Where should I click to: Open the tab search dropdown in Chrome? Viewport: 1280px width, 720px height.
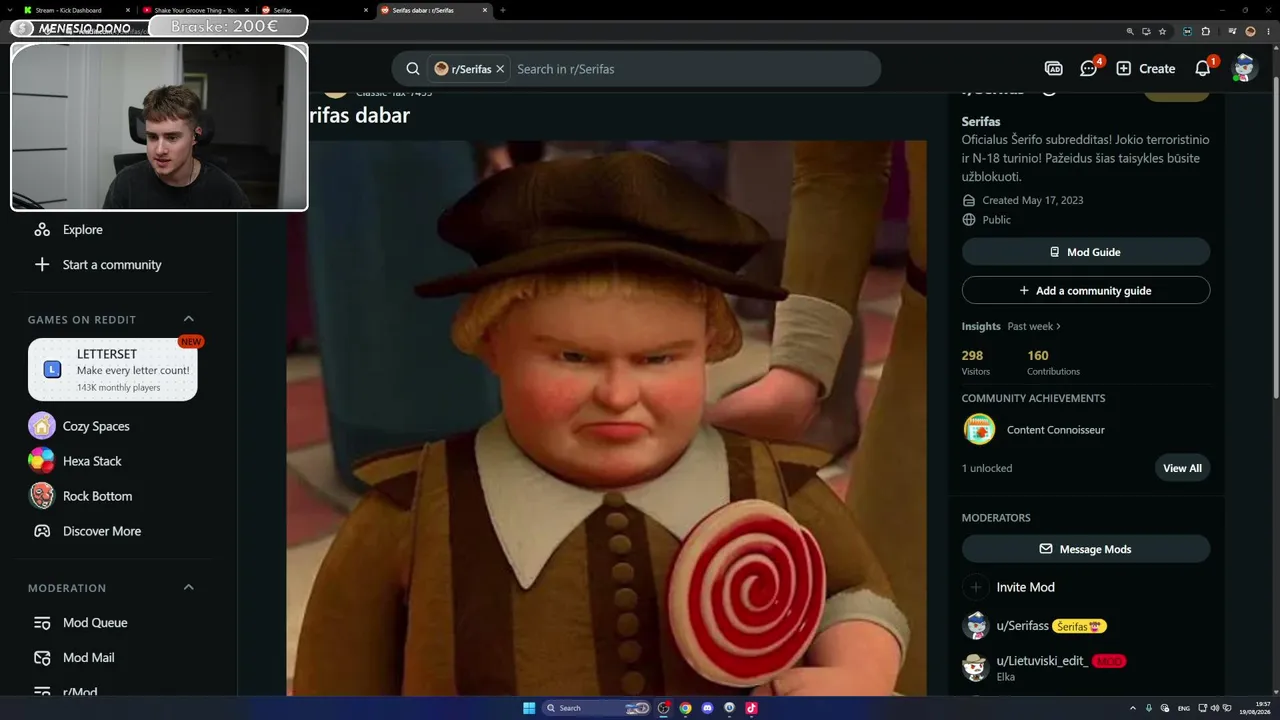point(10,10)
